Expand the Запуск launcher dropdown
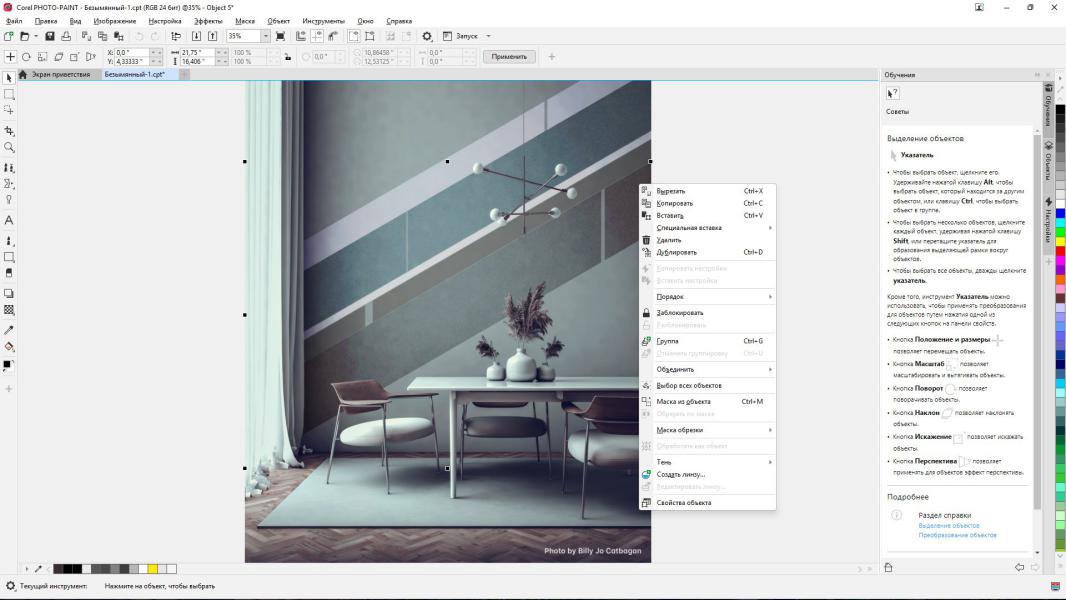Viewport: 1066px width, 600px height. pyautogui.click(x=488, y=36)
